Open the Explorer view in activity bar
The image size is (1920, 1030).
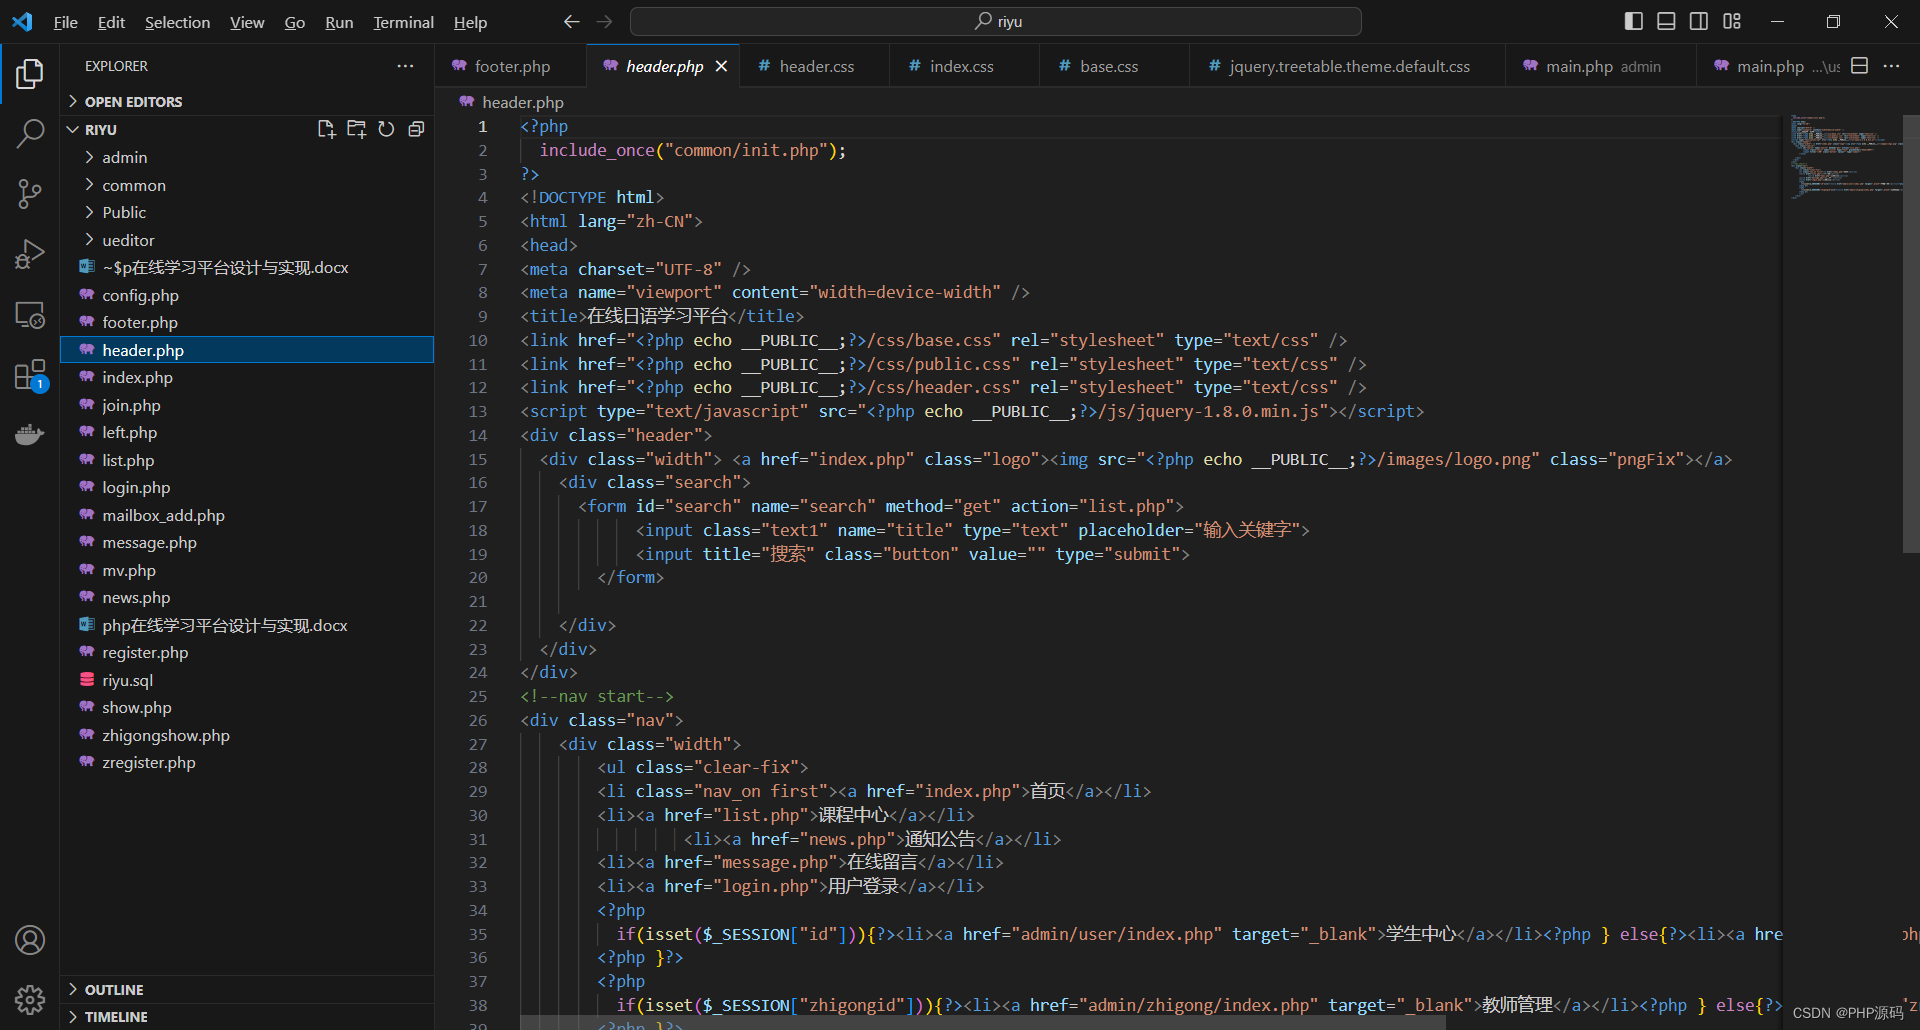(x=30, y=74)
